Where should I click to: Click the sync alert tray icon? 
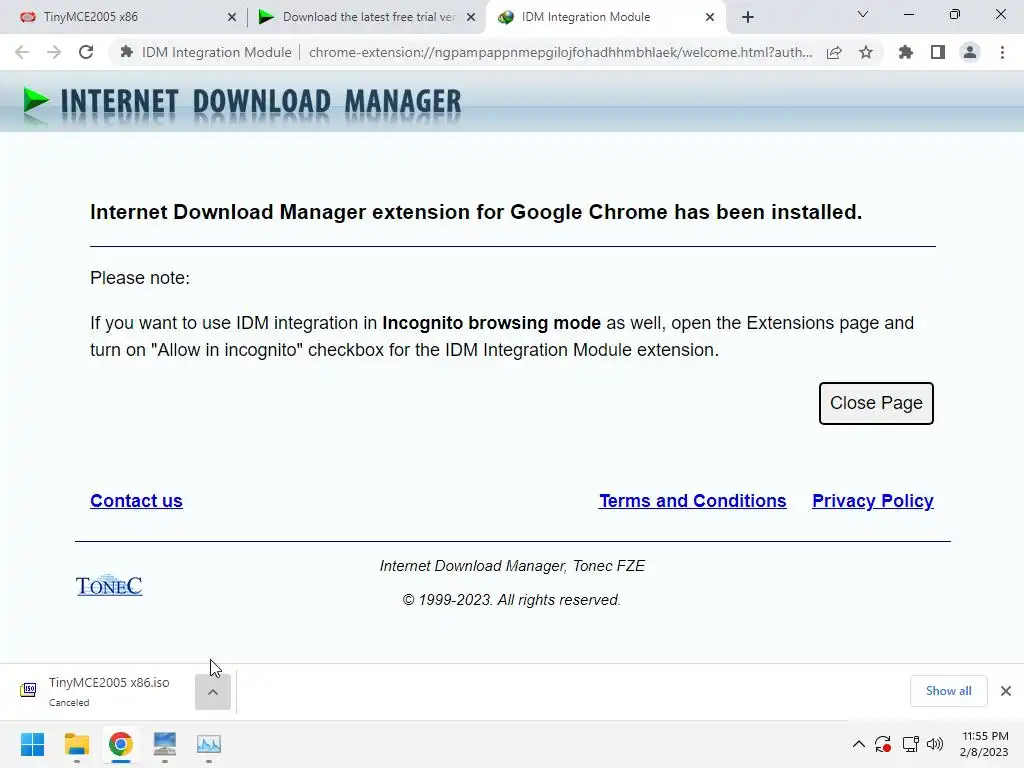883,744
